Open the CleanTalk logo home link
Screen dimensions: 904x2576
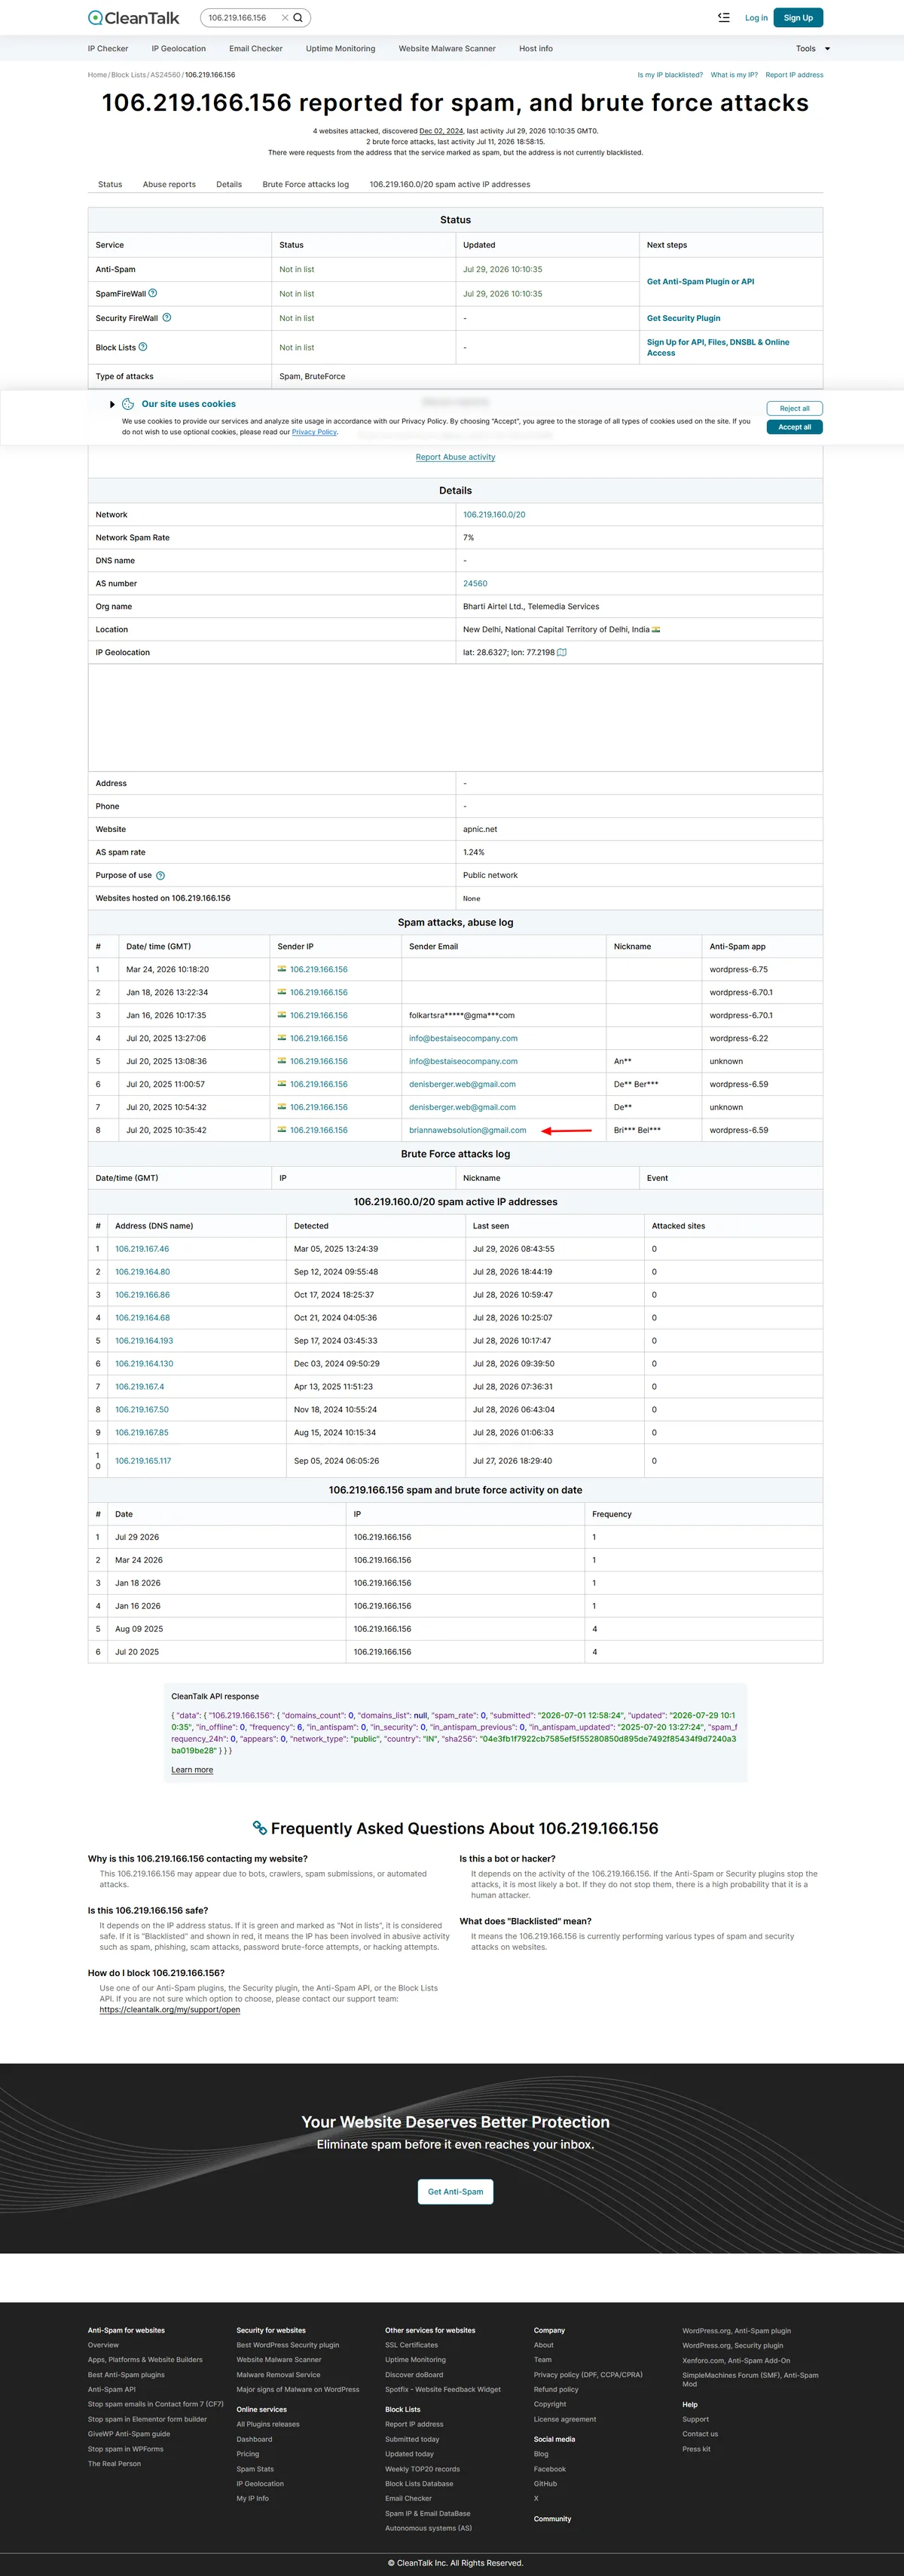point(134,18)
